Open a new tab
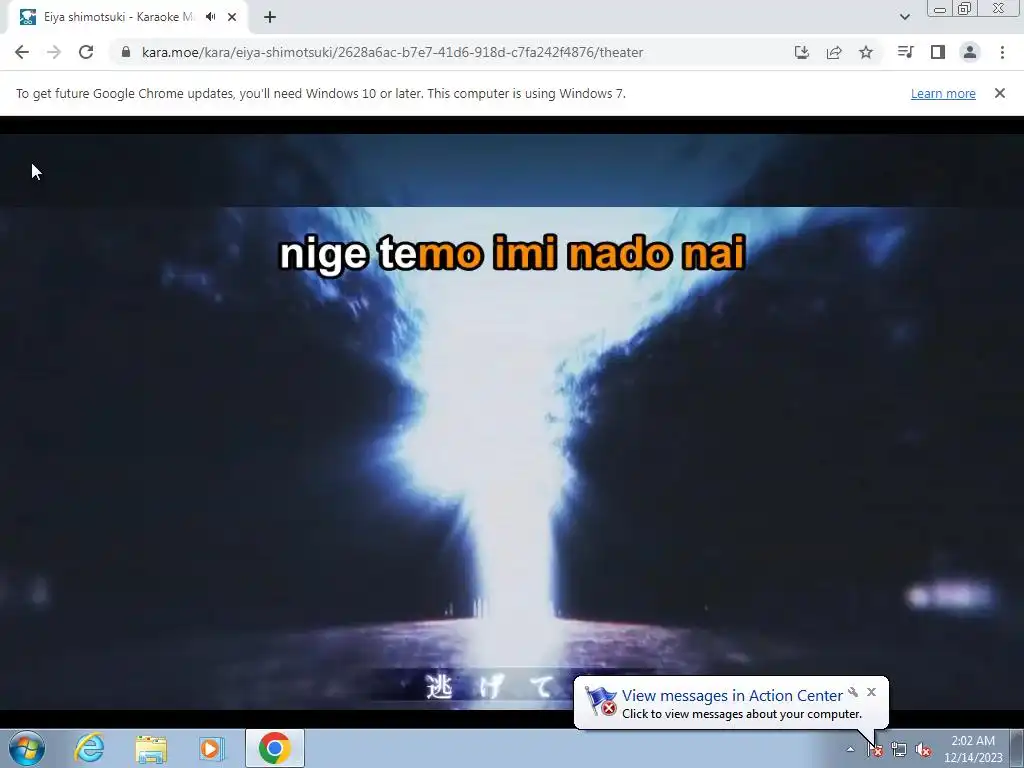This screenshot has width=1024, height=768. [270, 17]
